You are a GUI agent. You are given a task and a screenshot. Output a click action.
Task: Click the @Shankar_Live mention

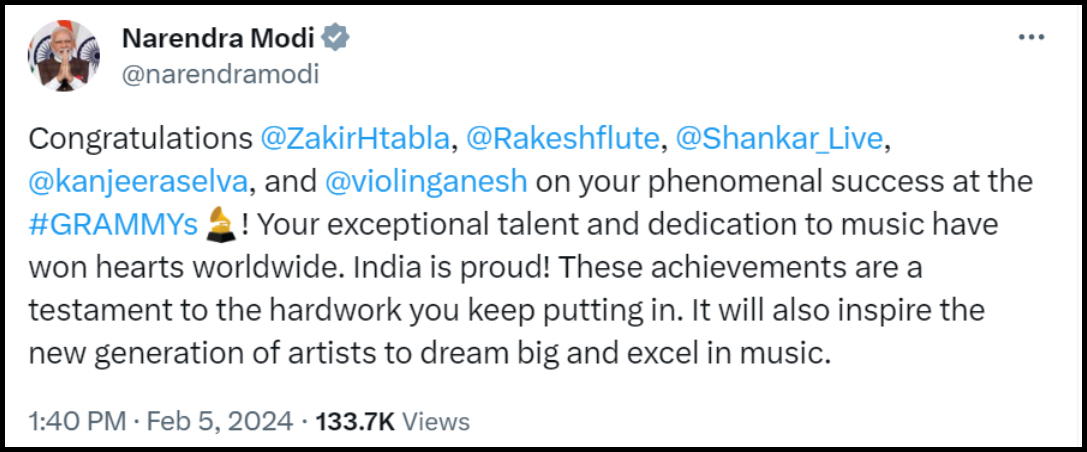pyautogui.click(x=782, y=139)
